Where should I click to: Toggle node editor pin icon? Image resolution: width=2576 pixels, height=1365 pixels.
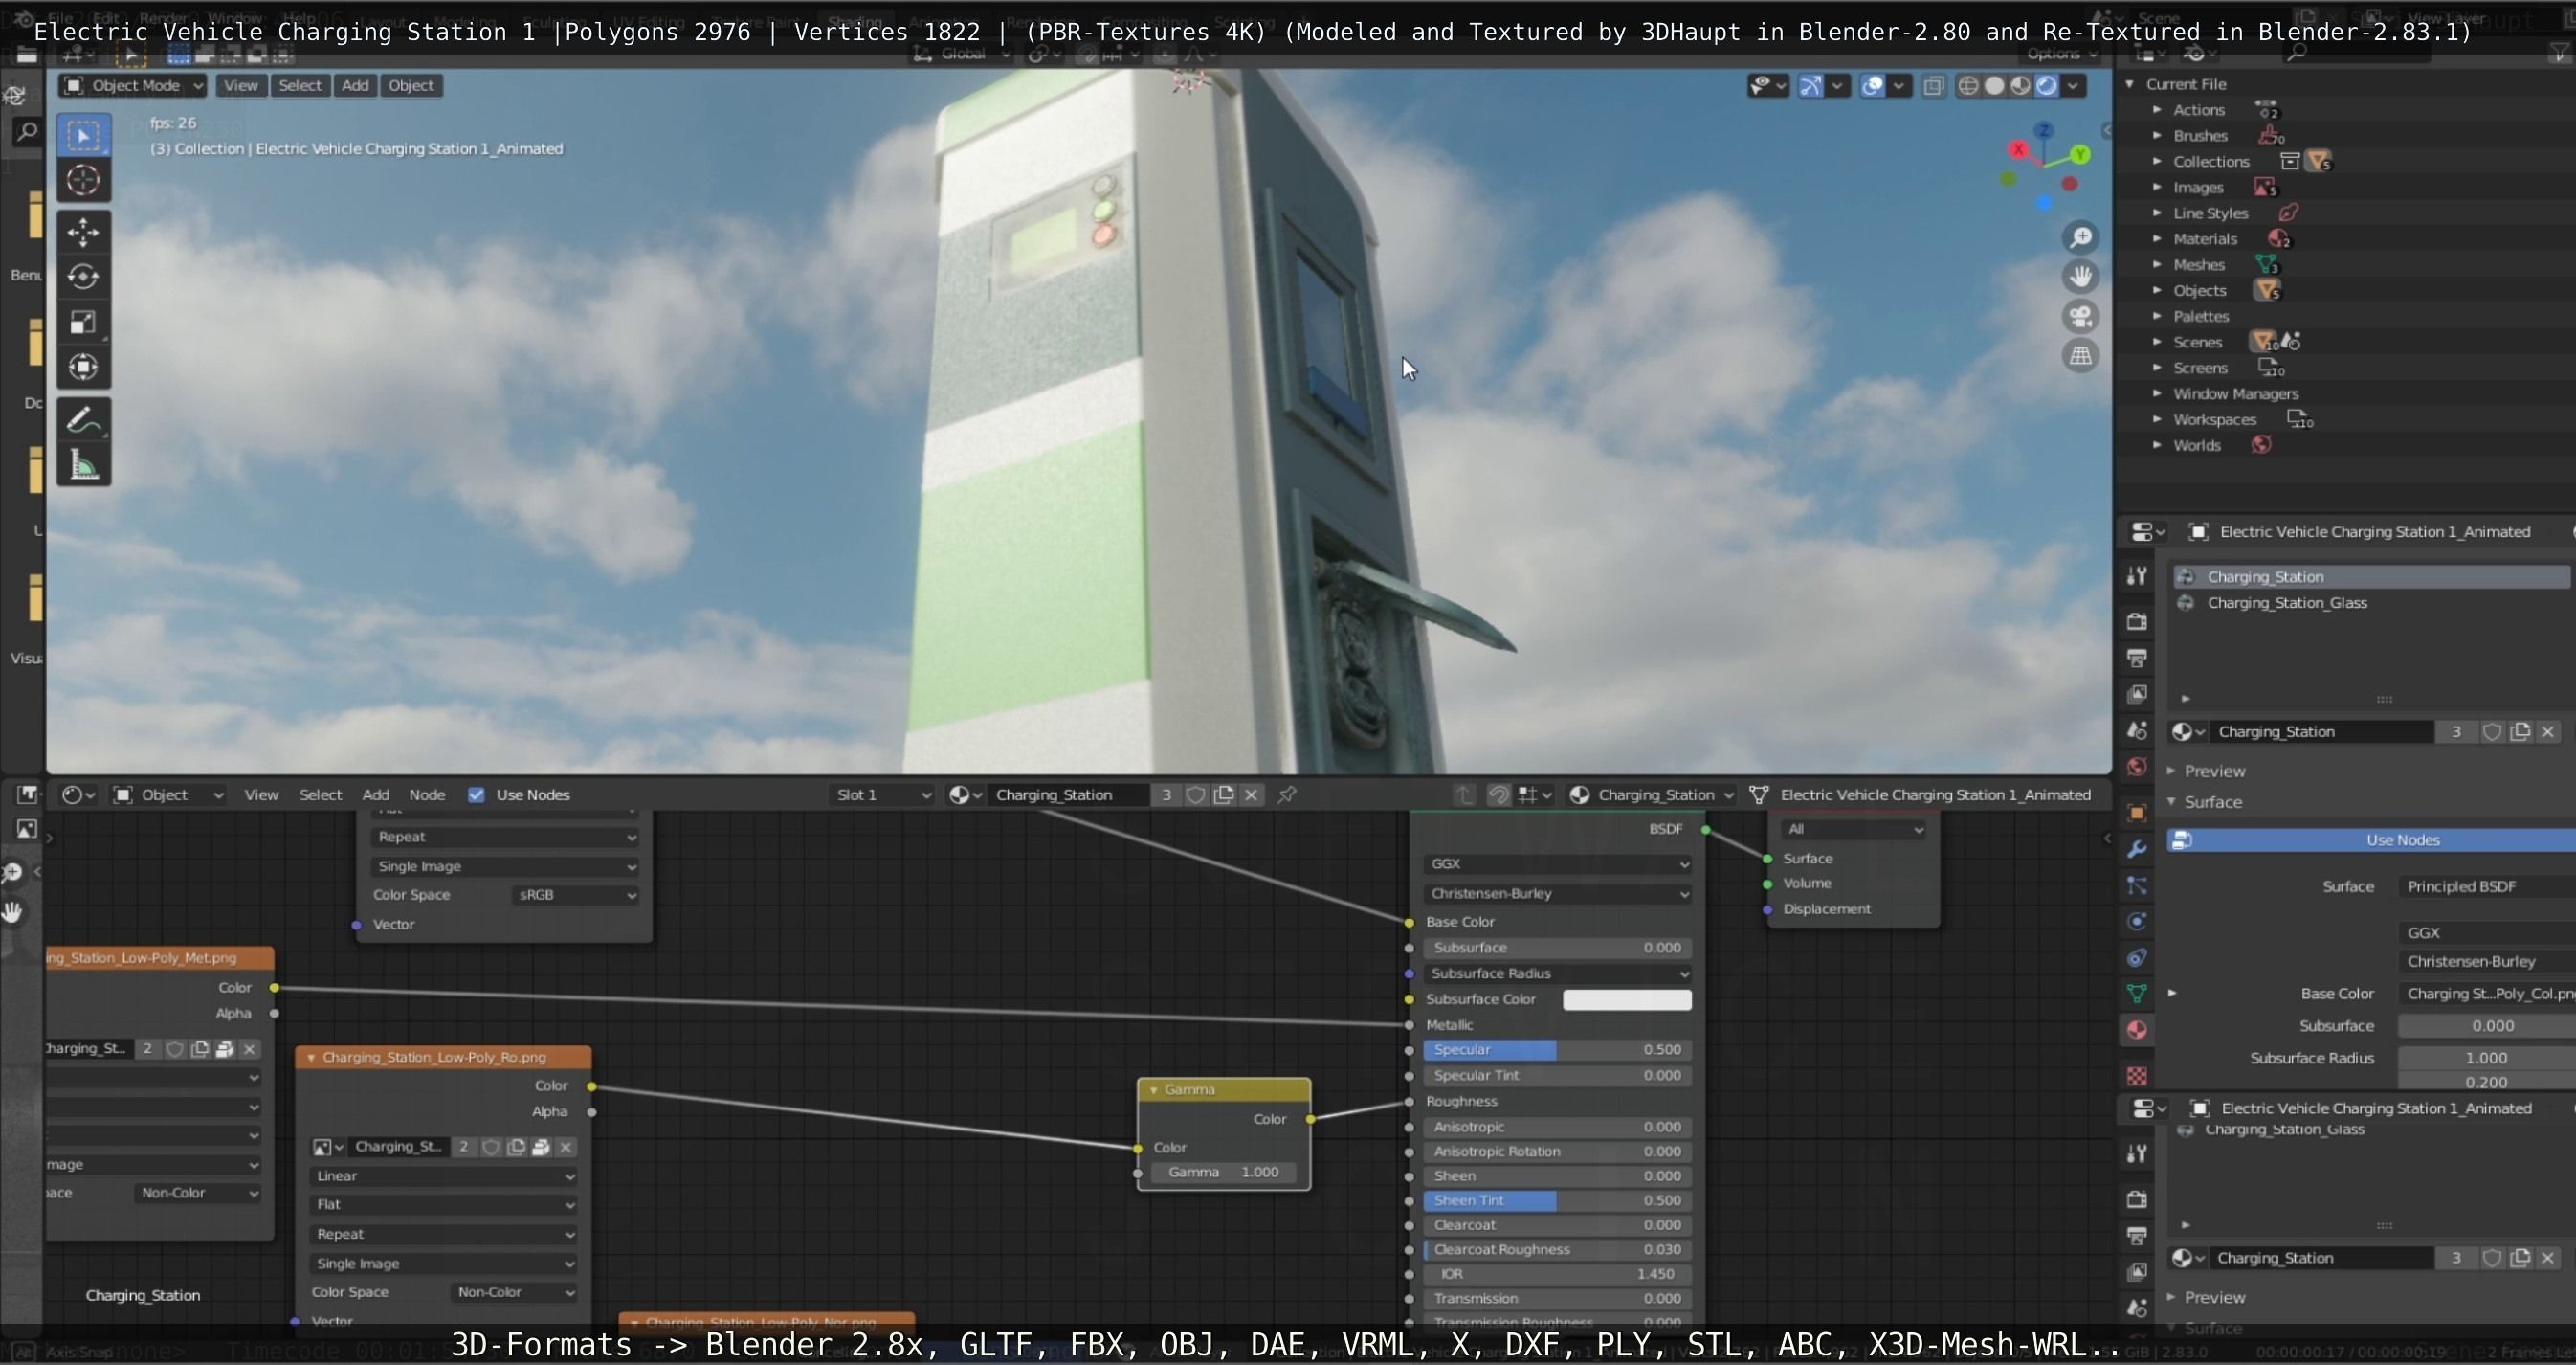pyautogui.click(x=1287, y=795)
